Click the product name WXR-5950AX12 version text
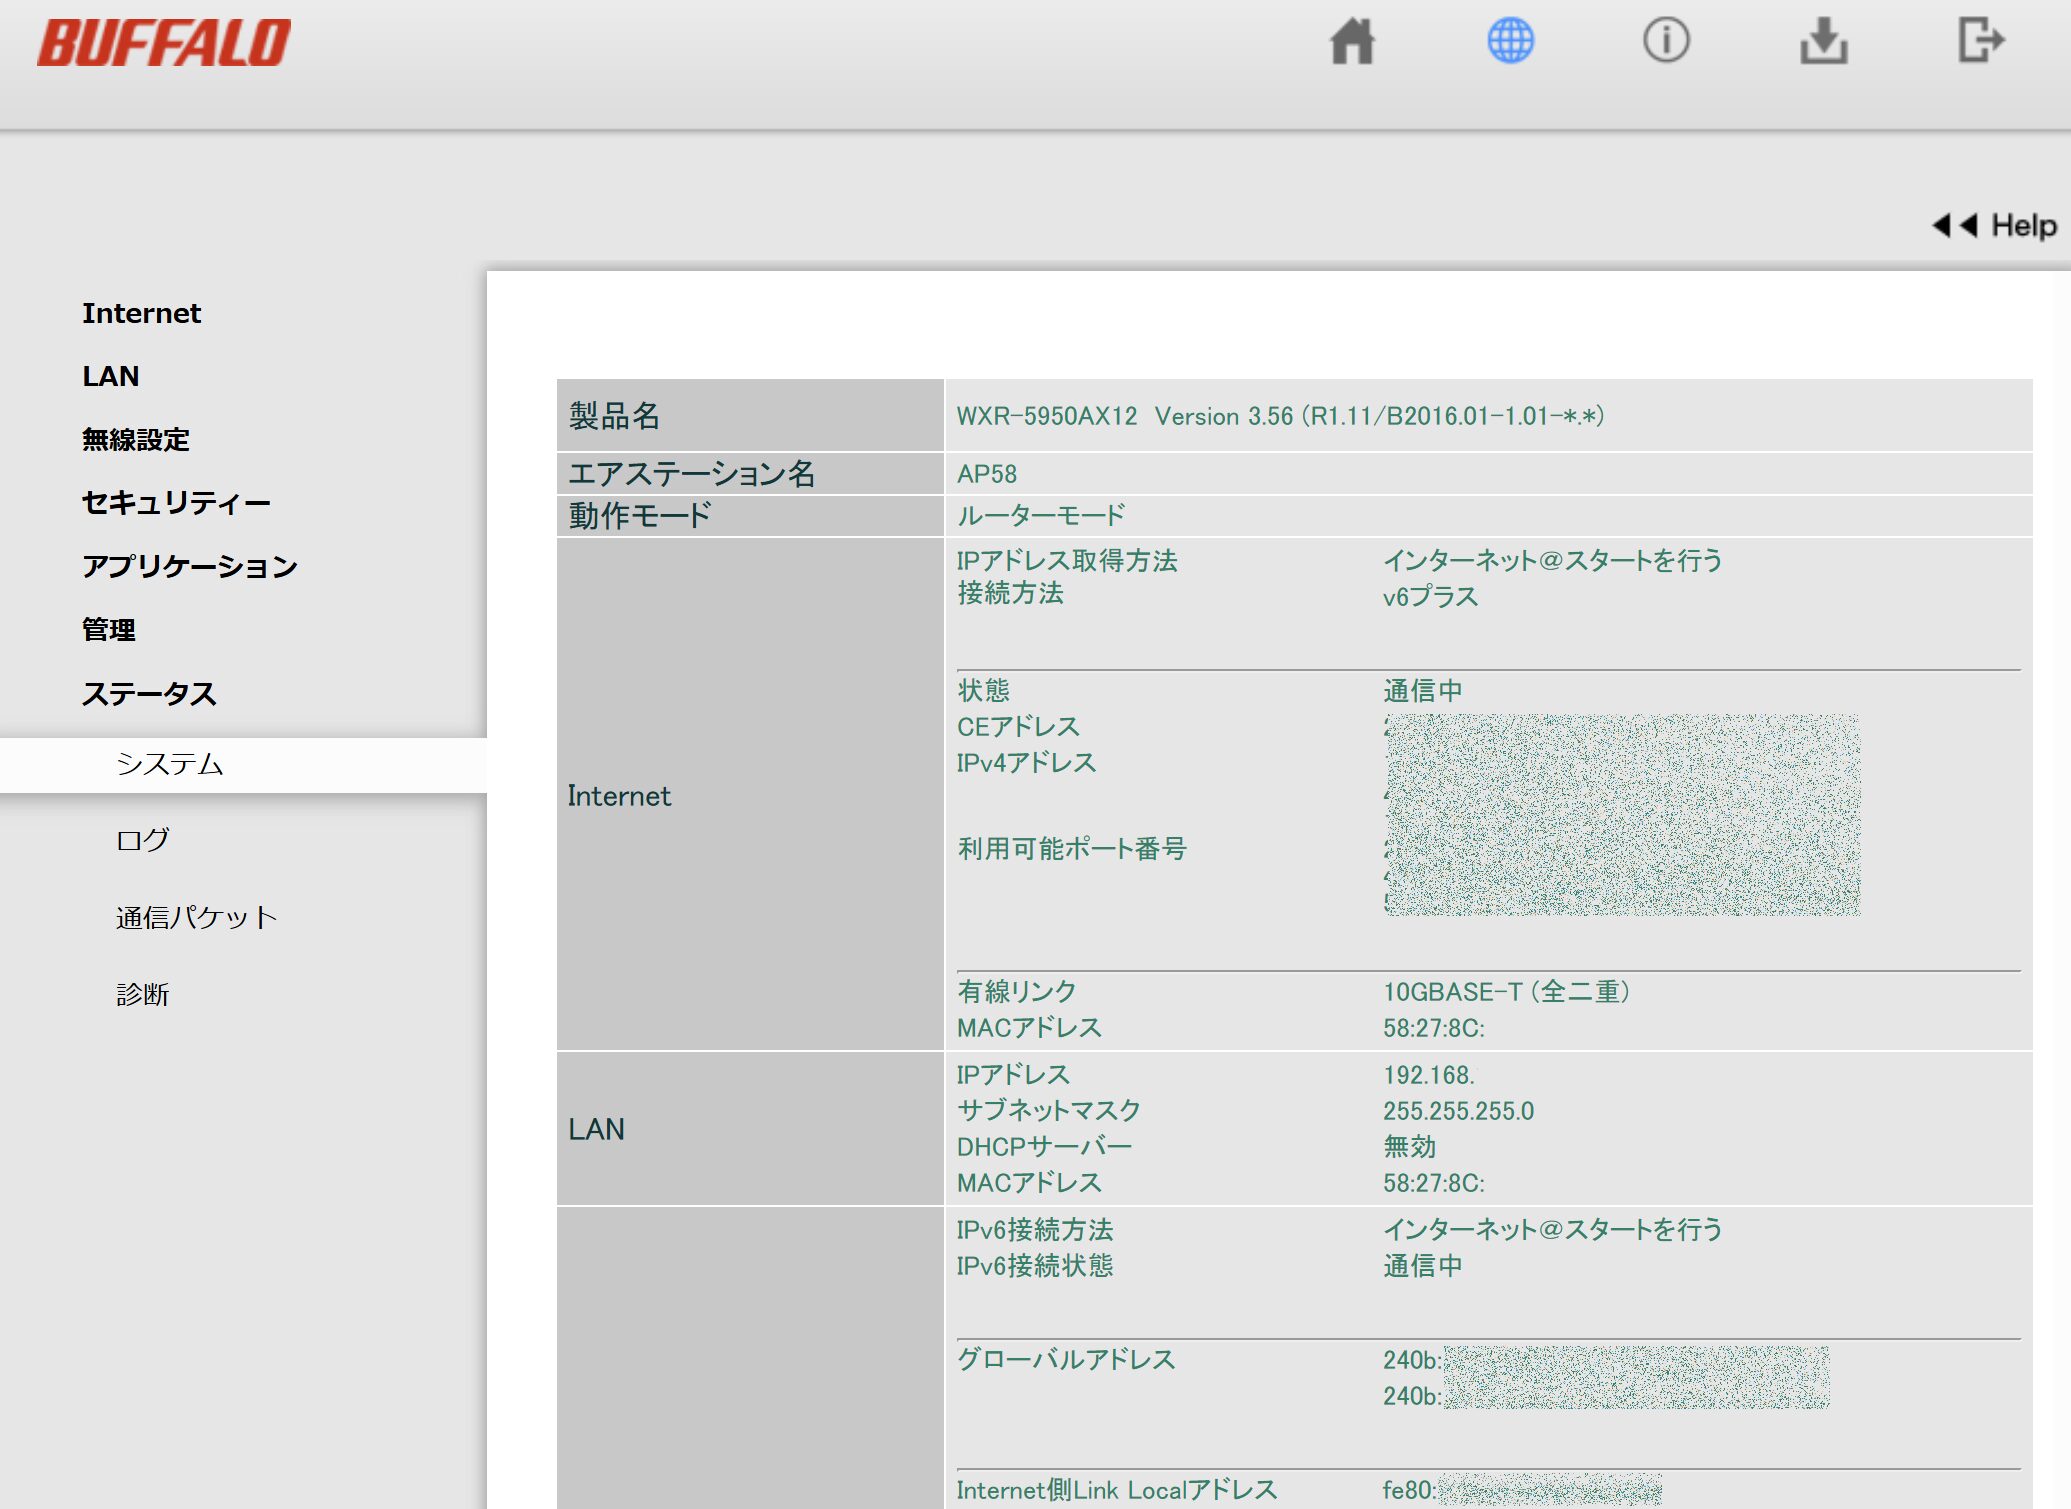 (1280, 416)
